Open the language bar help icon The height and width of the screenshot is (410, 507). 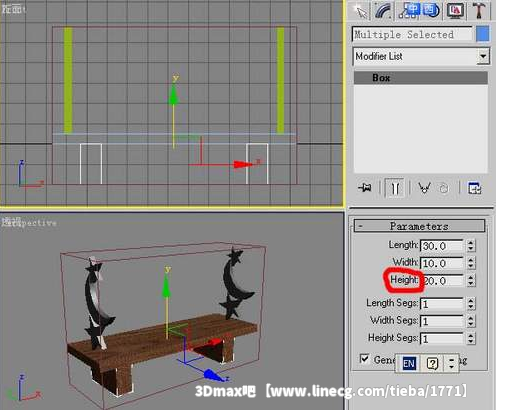(432, 363)
